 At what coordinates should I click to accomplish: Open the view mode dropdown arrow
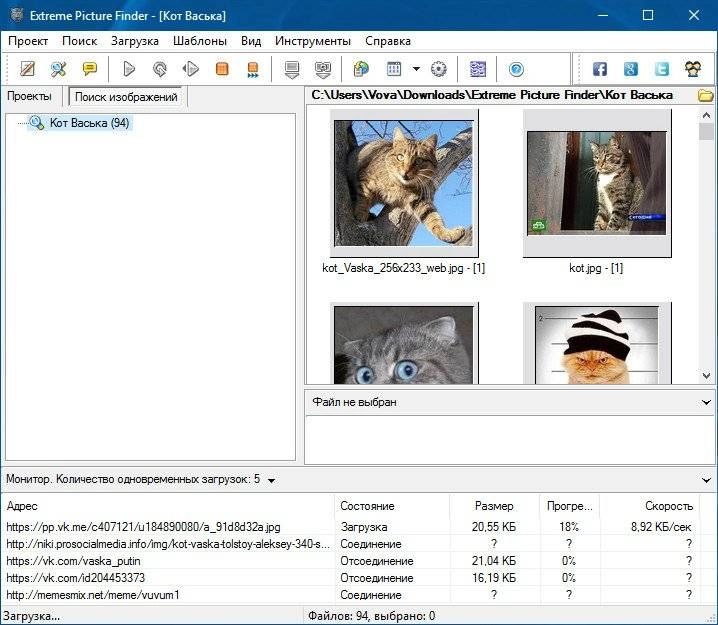(416, 69)
